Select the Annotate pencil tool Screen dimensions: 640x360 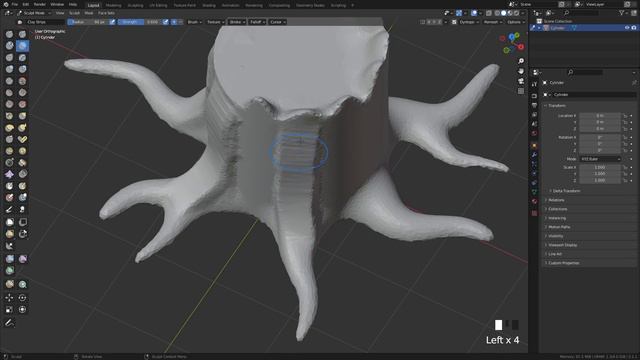click(9, 323)
